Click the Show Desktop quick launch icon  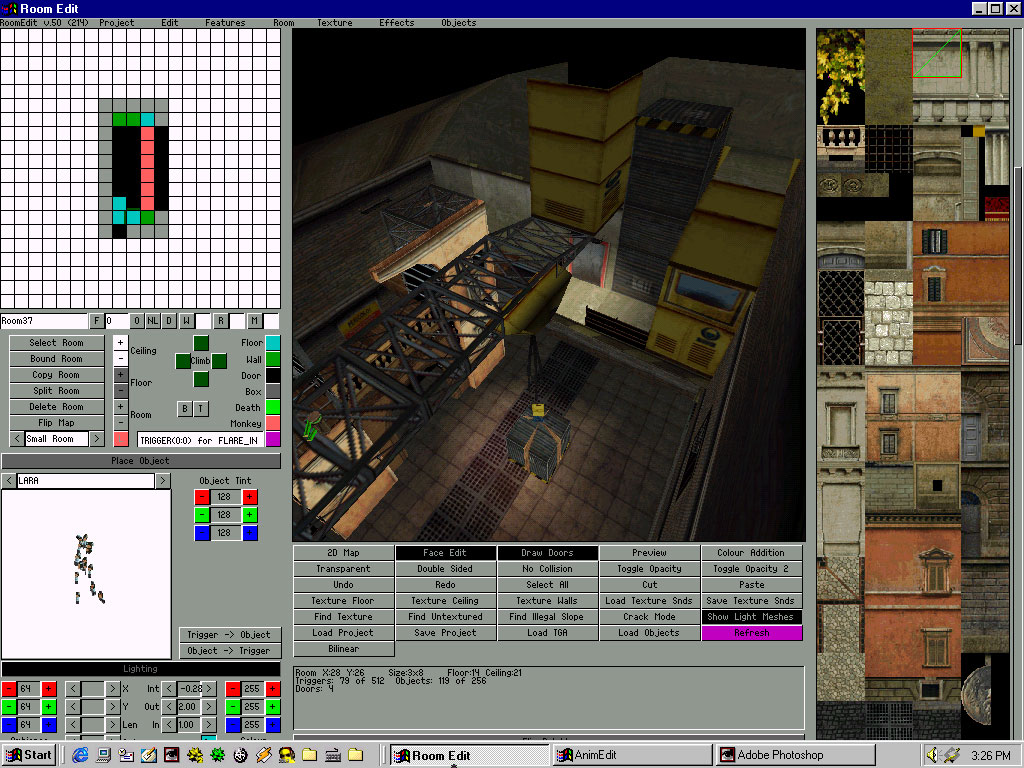103,755
